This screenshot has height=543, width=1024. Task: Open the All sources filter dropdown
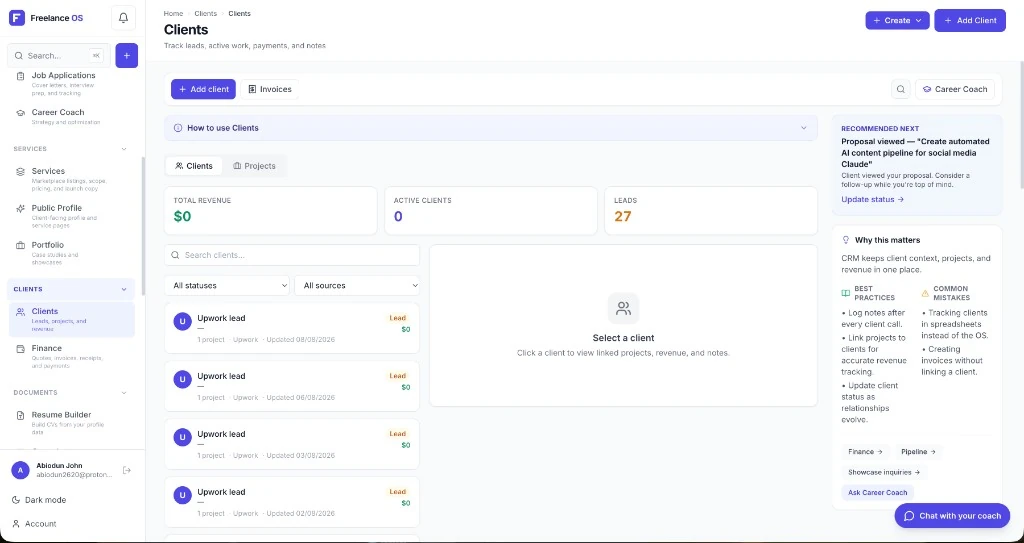point(357,286)
